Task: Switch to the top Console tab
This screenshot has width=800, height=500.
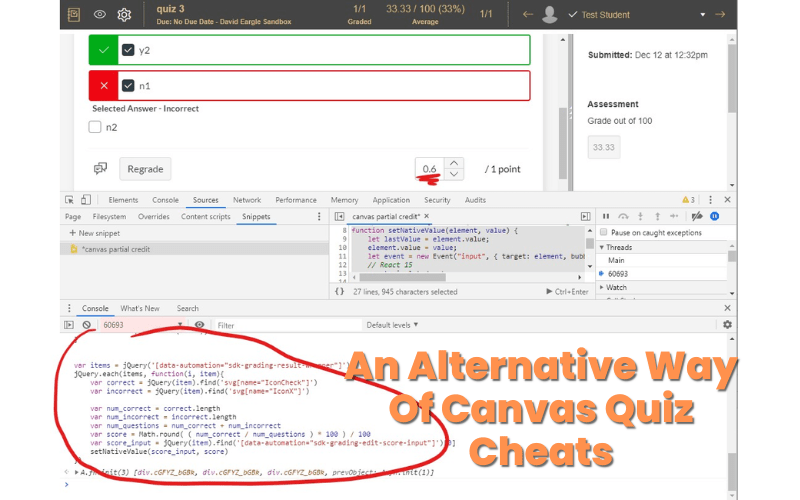Action: (165, 200)
